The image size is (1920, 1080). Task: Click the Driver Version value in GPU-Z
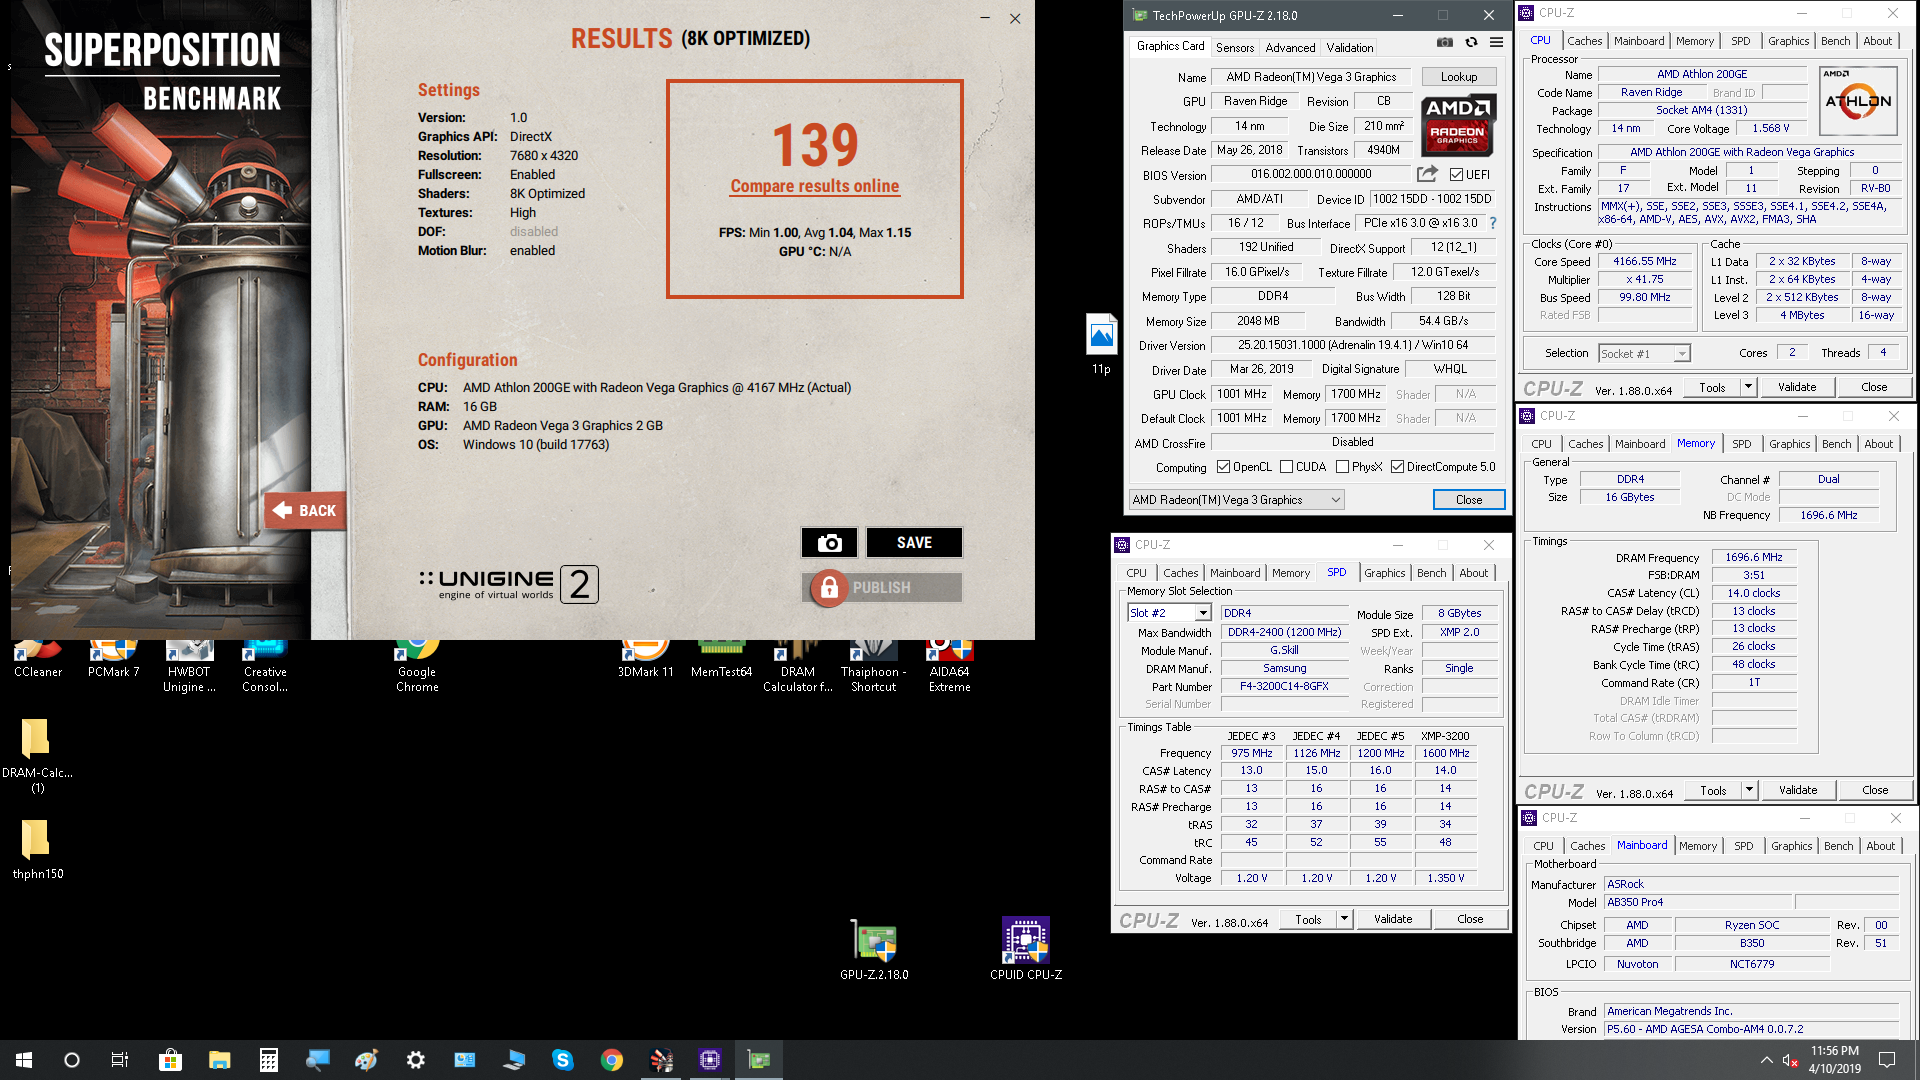[x=1353, y=345]
